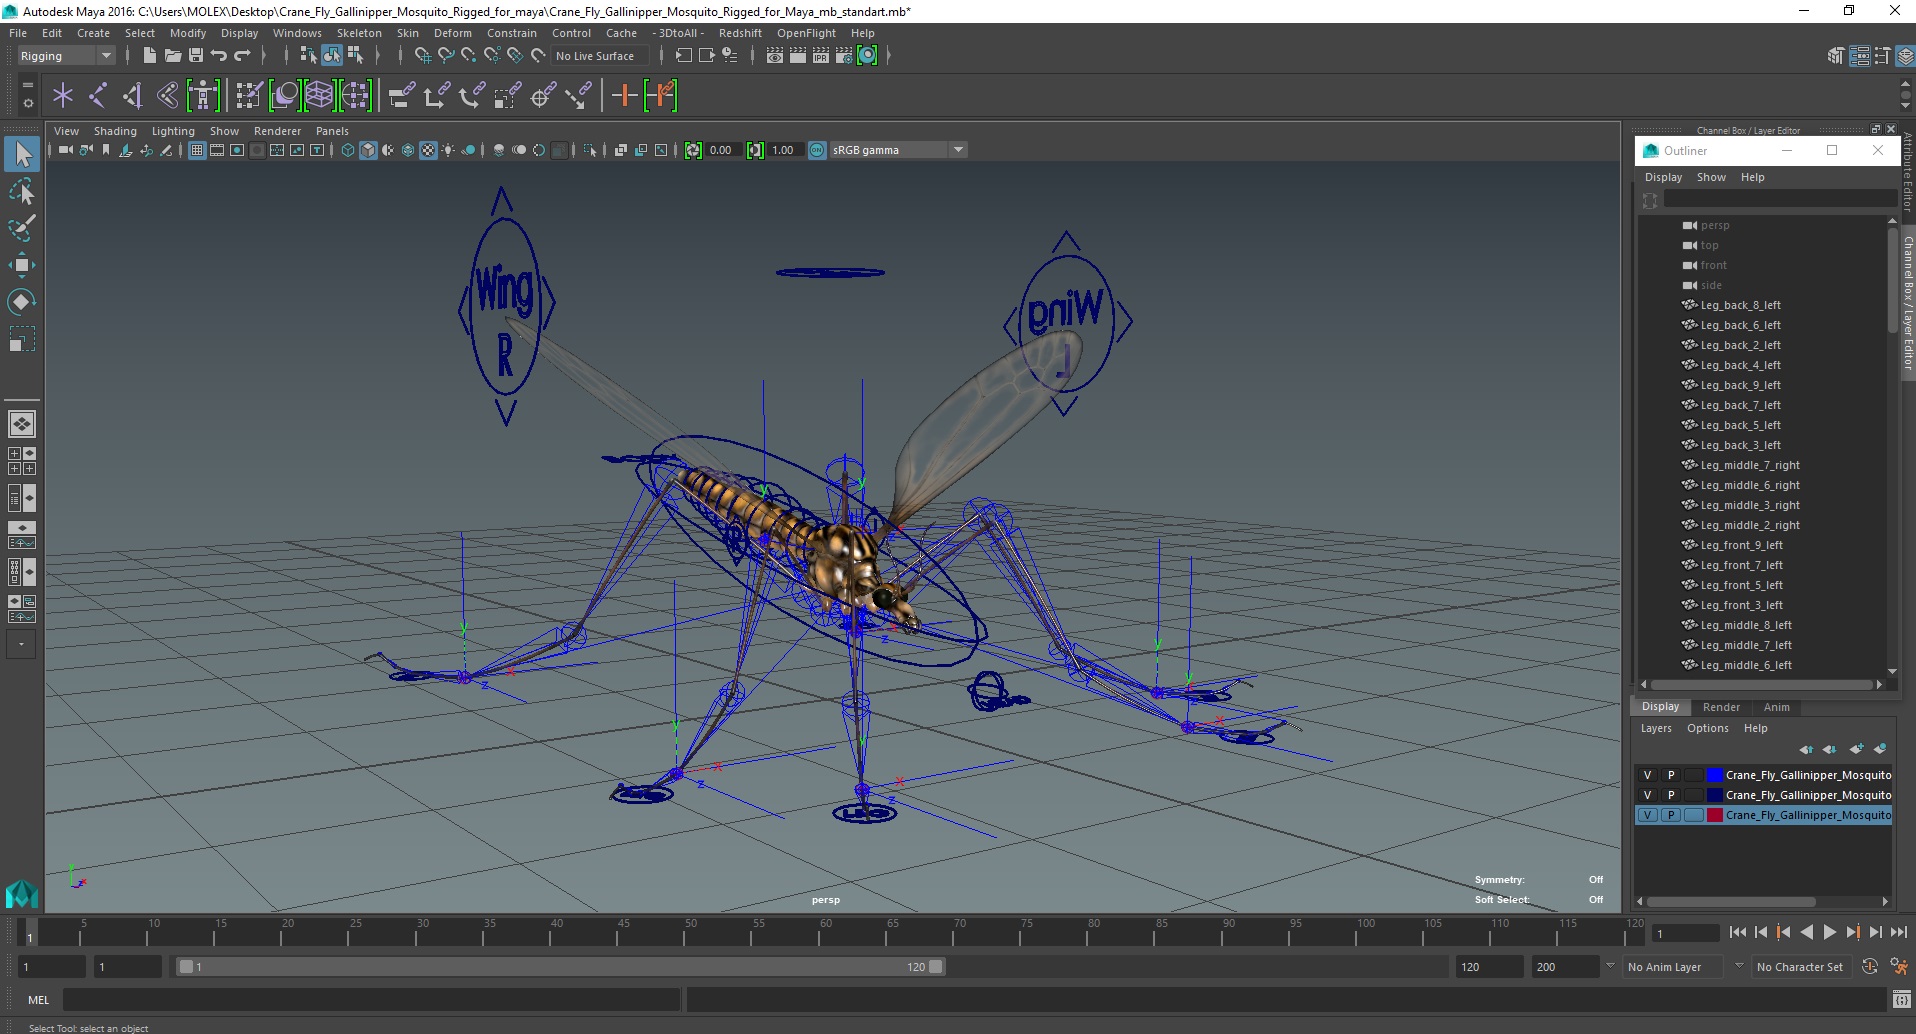Choose the Move tool in the toolbox
Image resolution: width=1916 pixels, height=1034 pixels.
click(22, 265)
